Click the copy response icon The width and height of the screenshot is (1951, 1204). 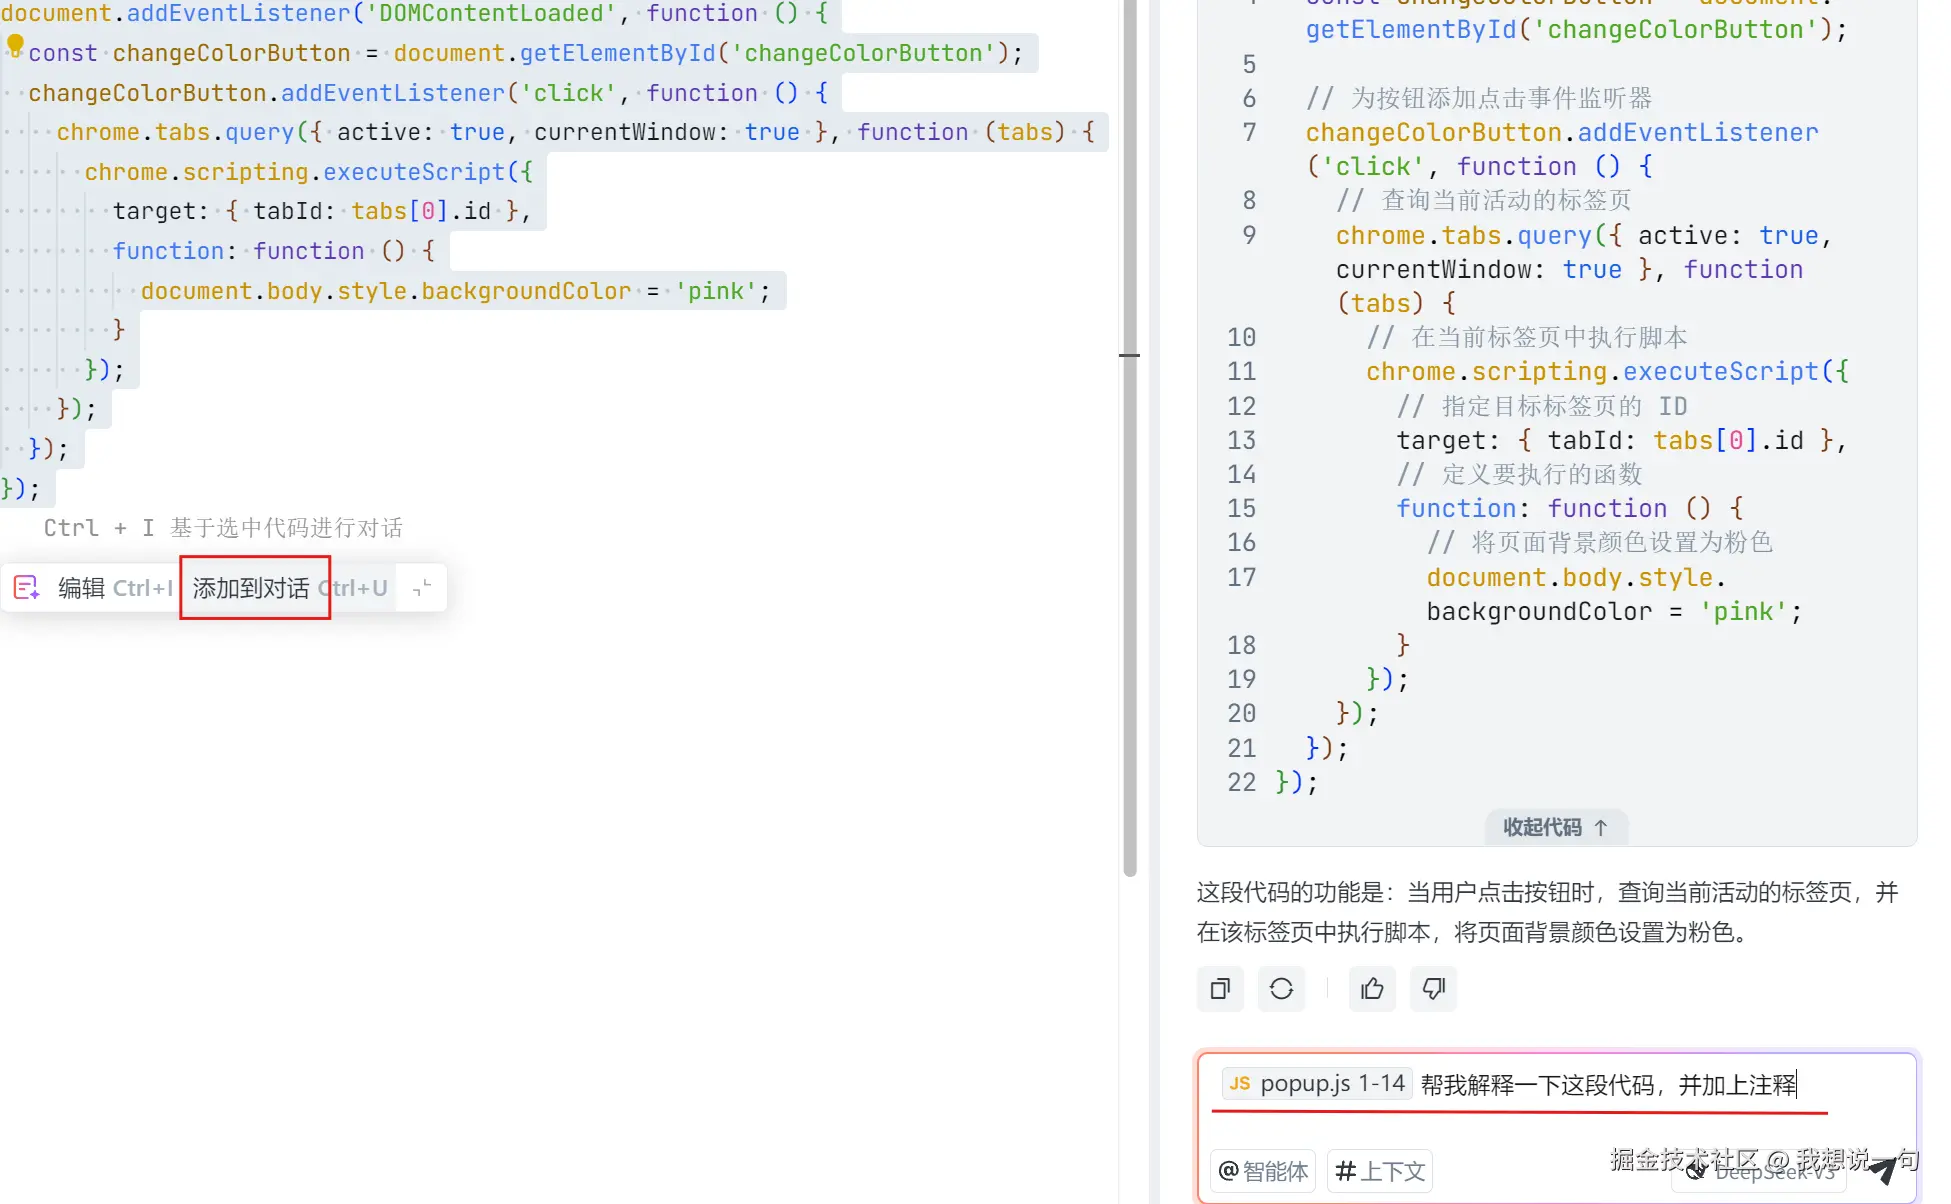[x=1220, y=989]
